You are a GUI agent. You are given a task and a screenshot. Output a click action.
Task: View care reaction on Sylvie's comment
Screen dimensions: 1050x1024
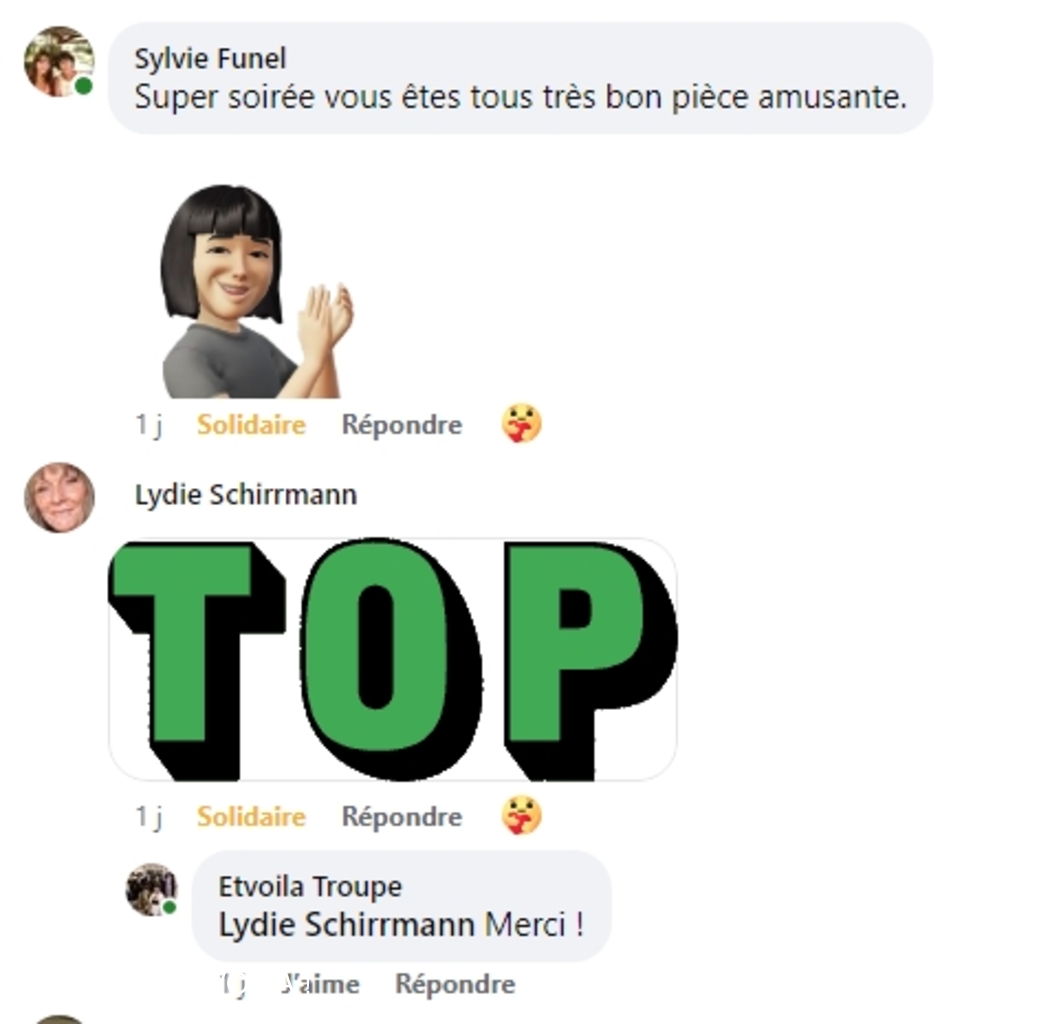point(522,423)
